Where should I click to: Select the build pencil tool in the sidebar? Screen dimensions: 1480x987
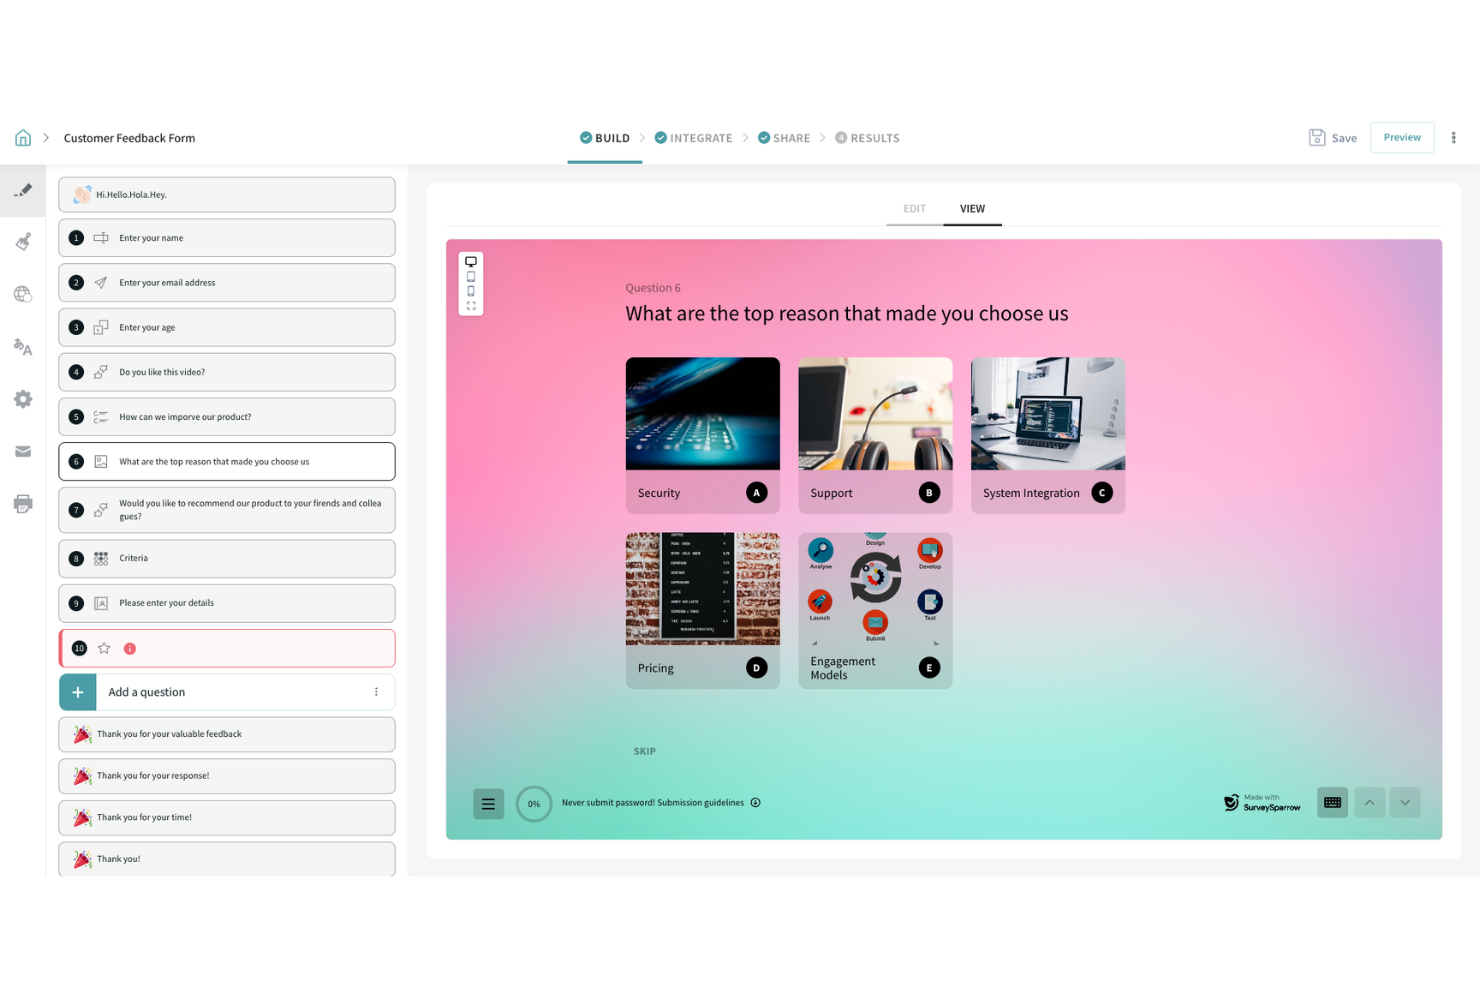click(22, 190)
